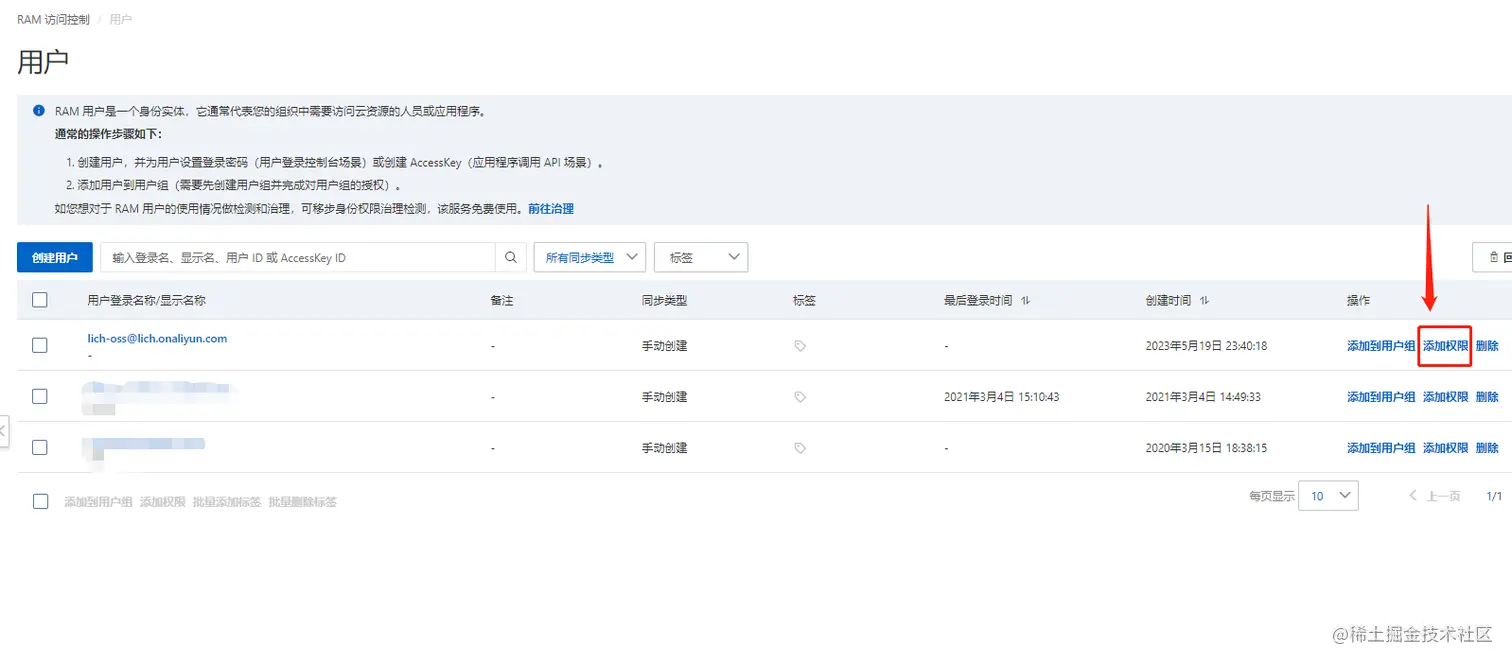Open the 标签 filter dropdown
1512x664 pixels.
700,257
